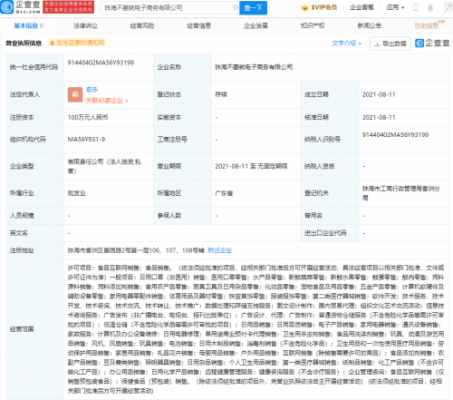453x400 pixels.
Task: Select the registered capital 100万元人民币
Action: click(88, 117)
